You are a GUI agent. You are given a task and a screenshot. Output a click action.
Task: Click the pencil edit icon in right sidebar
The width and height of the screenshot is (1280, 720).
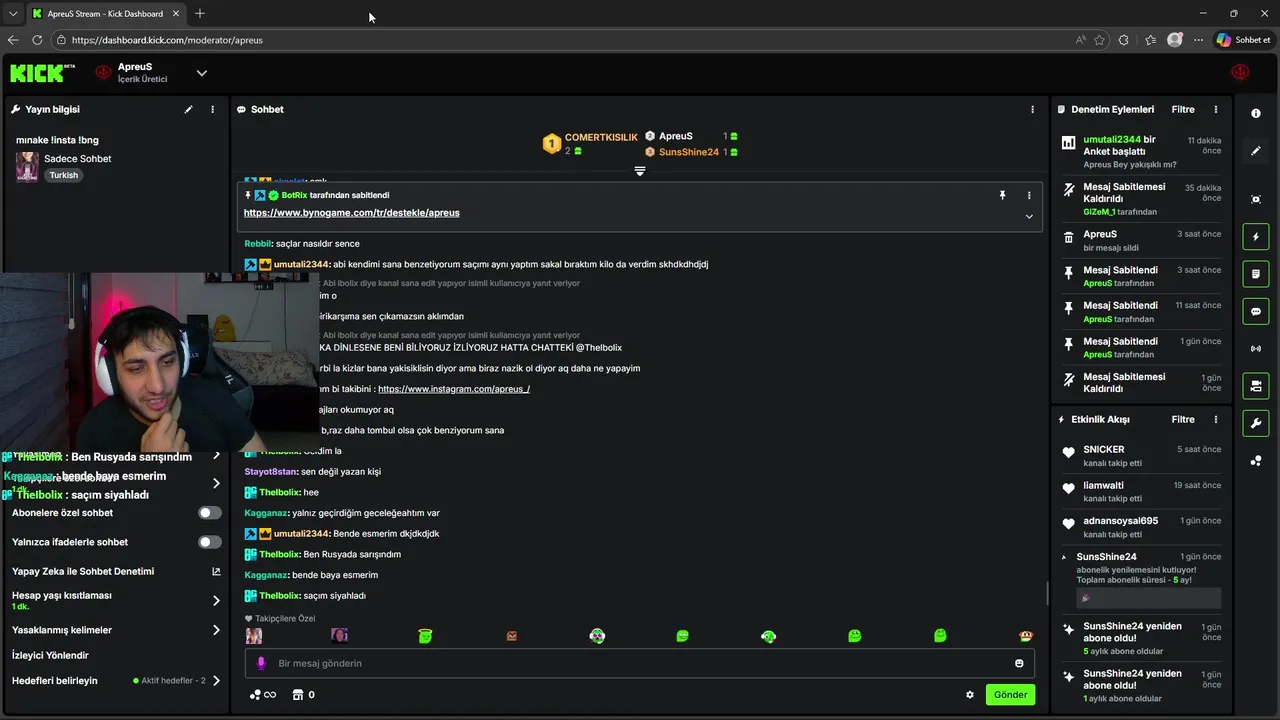1256,151
